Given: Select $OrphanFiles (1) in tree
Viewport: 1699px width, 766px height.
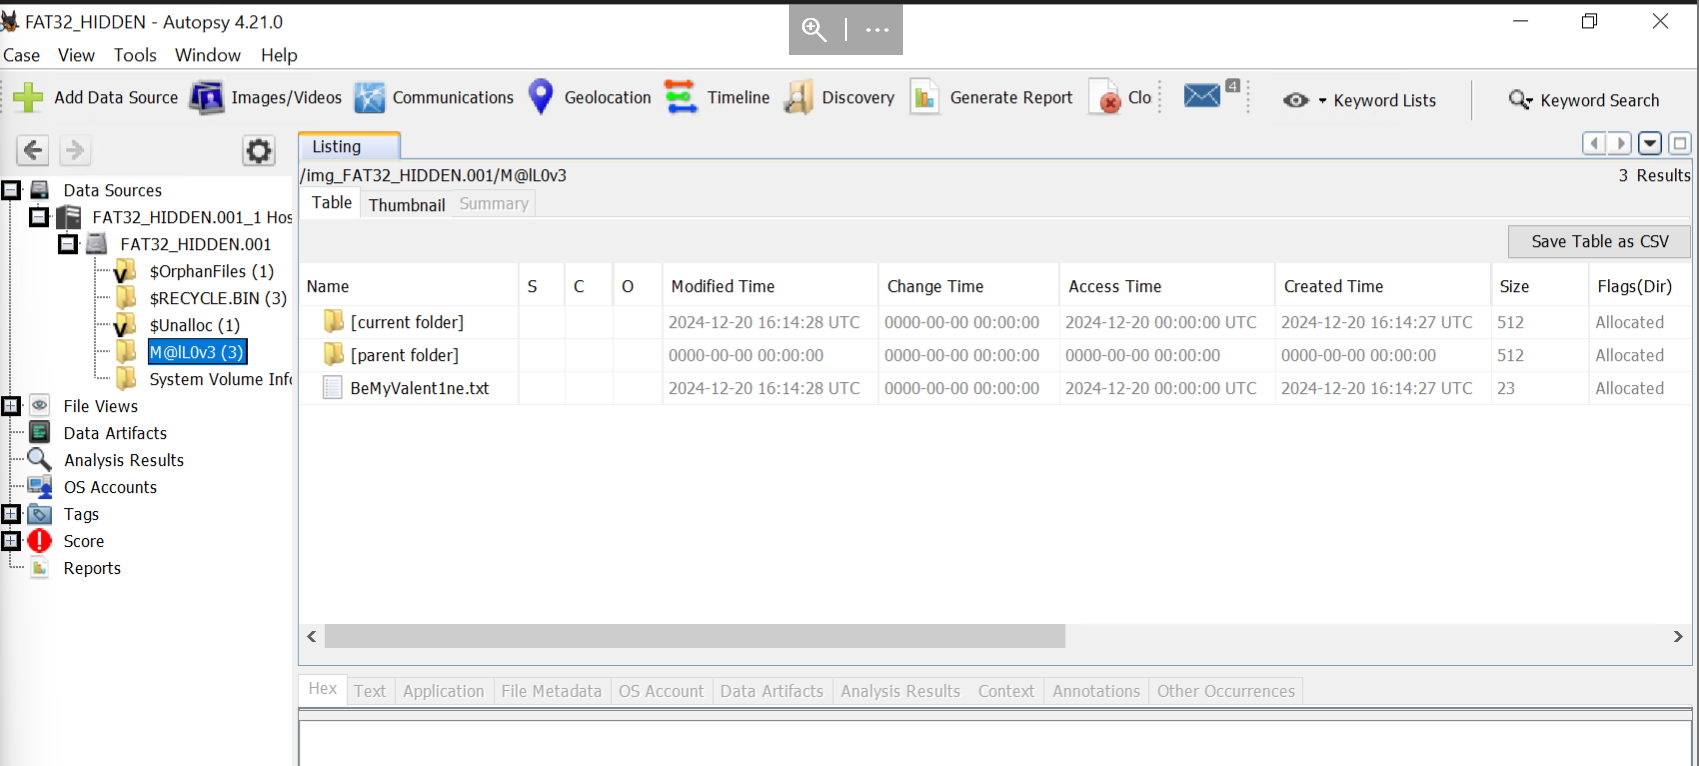Looking at the screenshot, I should pos(211,271).
